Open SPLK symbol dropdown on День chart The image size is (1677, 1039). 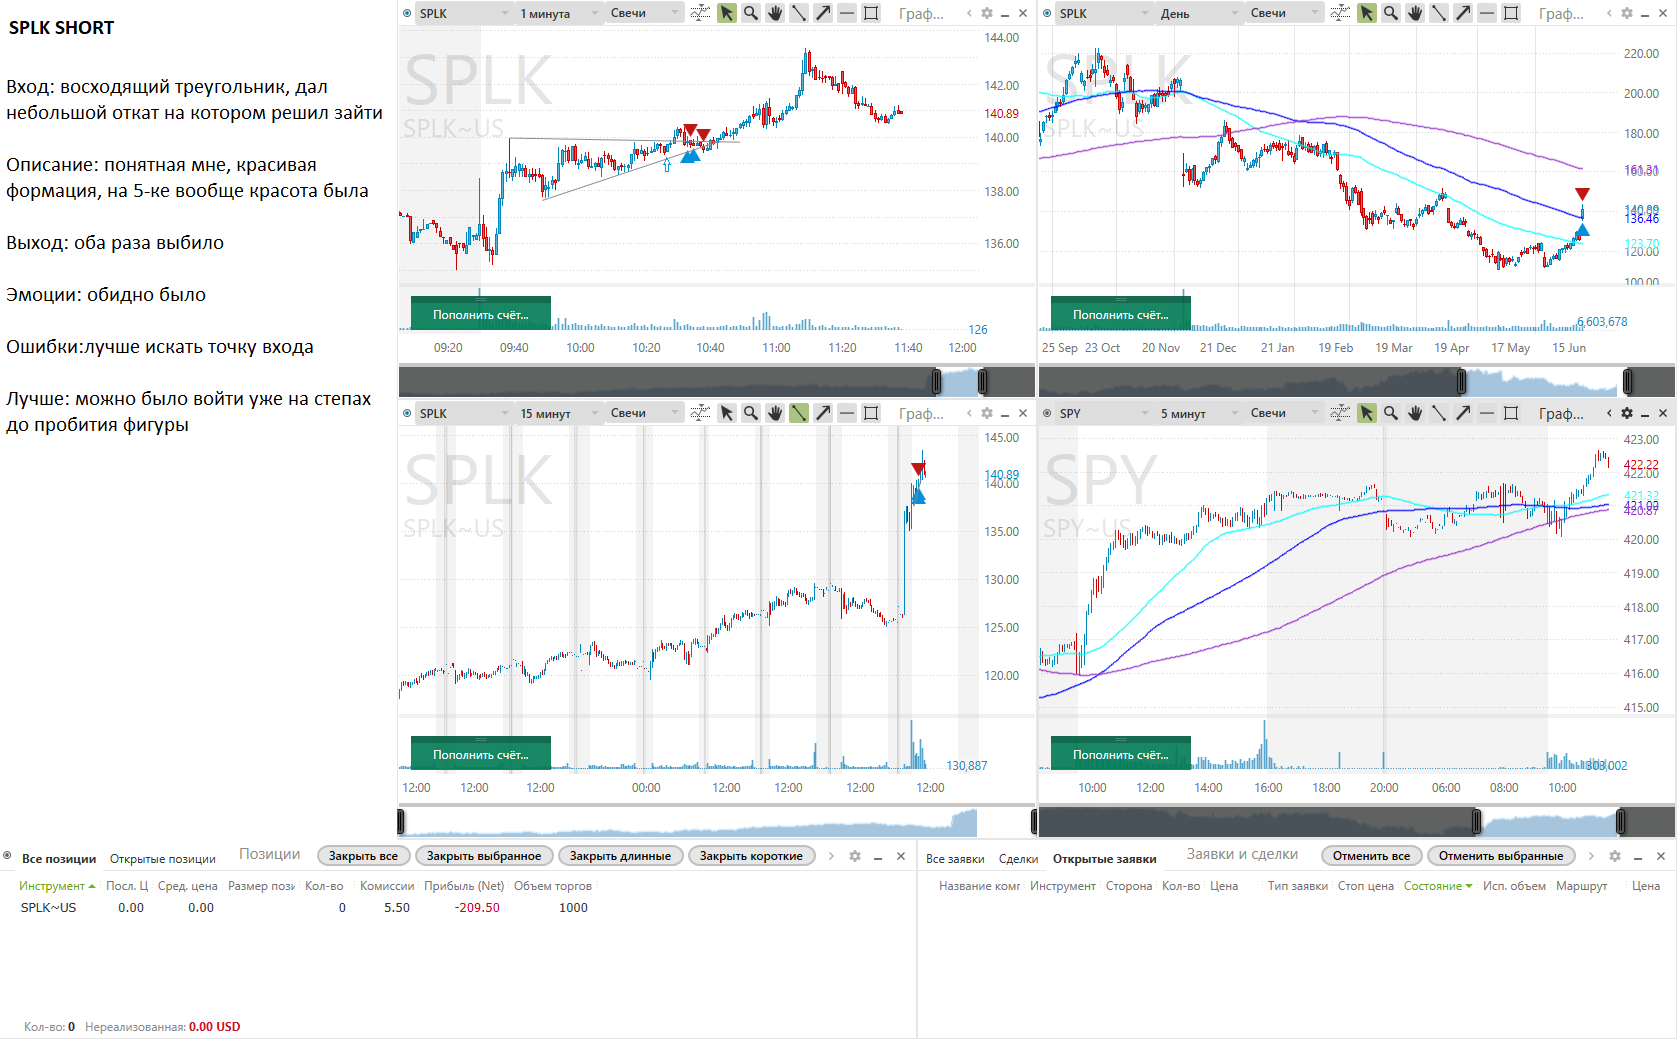tap(1104, 13)
